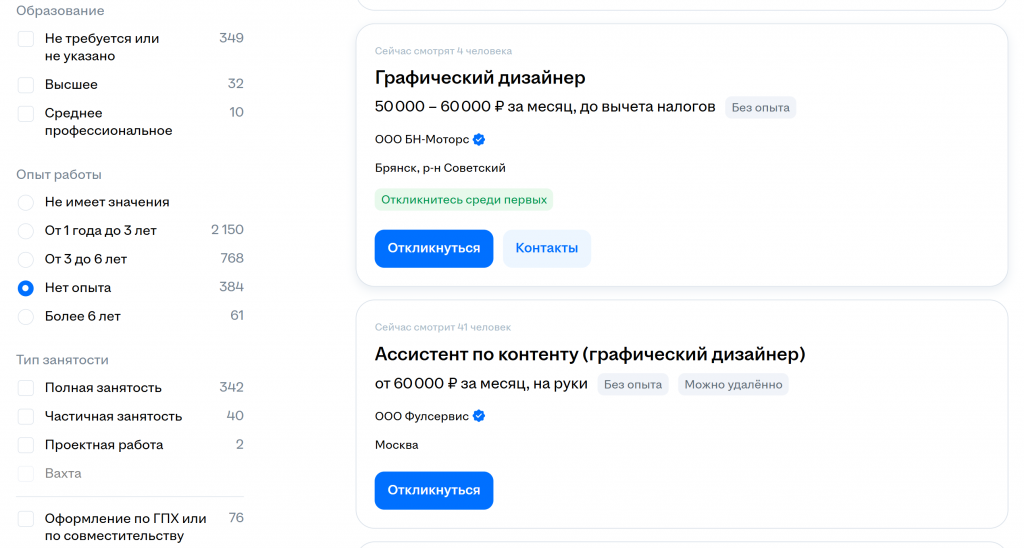The height and width of the screenshot is (548, 1024).
Task: Check the 'Полная занятость' employment checkbox
Action: [x=25, y=388]
